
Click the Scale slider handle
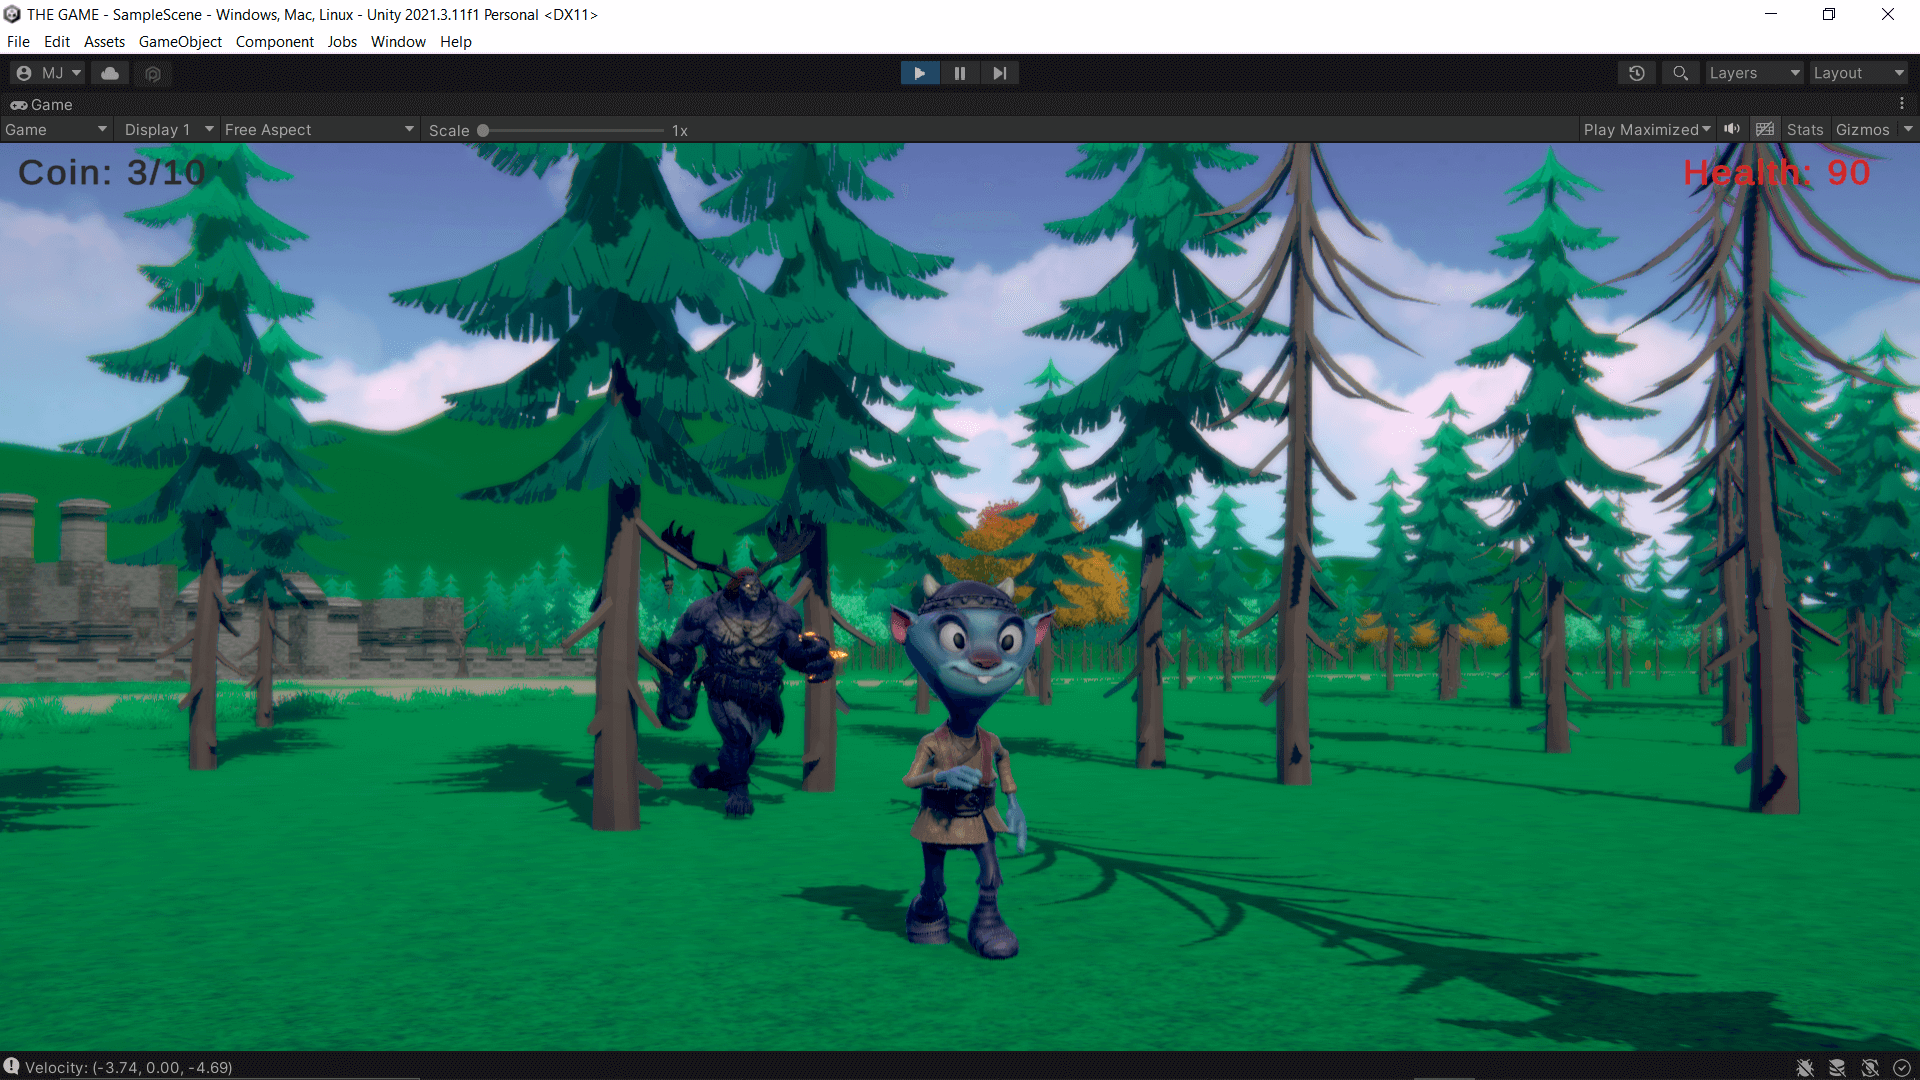tap(483, 130)
